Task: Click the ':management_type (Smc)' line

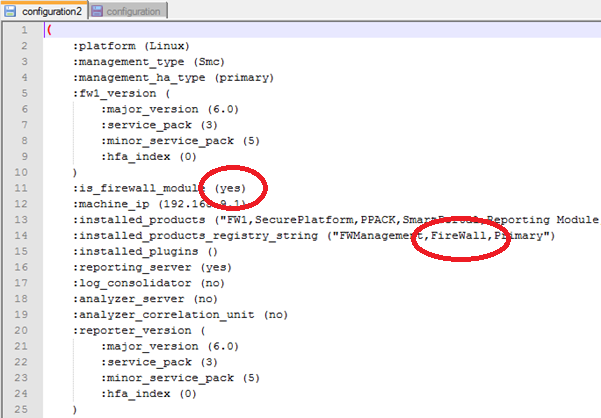Action: click(149, 62)
